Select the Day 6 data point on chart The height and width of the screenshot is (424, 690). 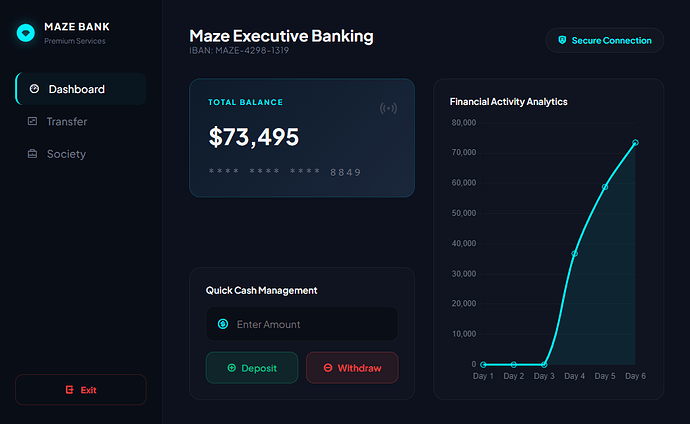pos(635,143)
